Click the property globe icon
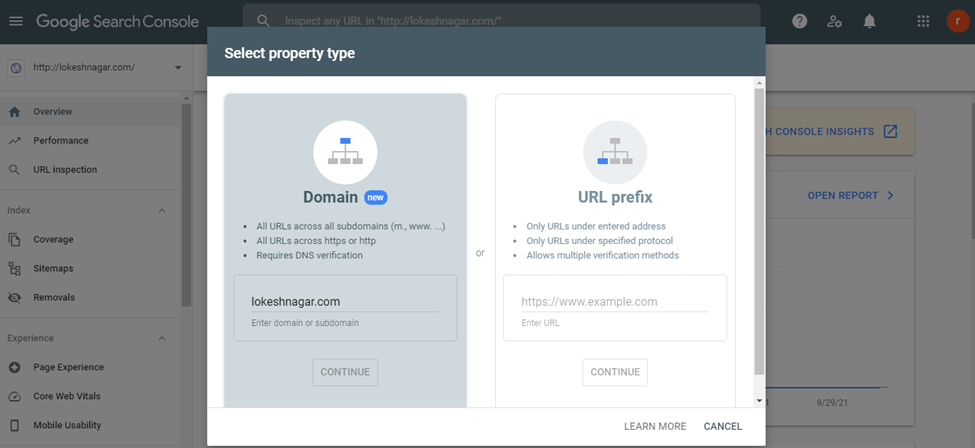 16,67
